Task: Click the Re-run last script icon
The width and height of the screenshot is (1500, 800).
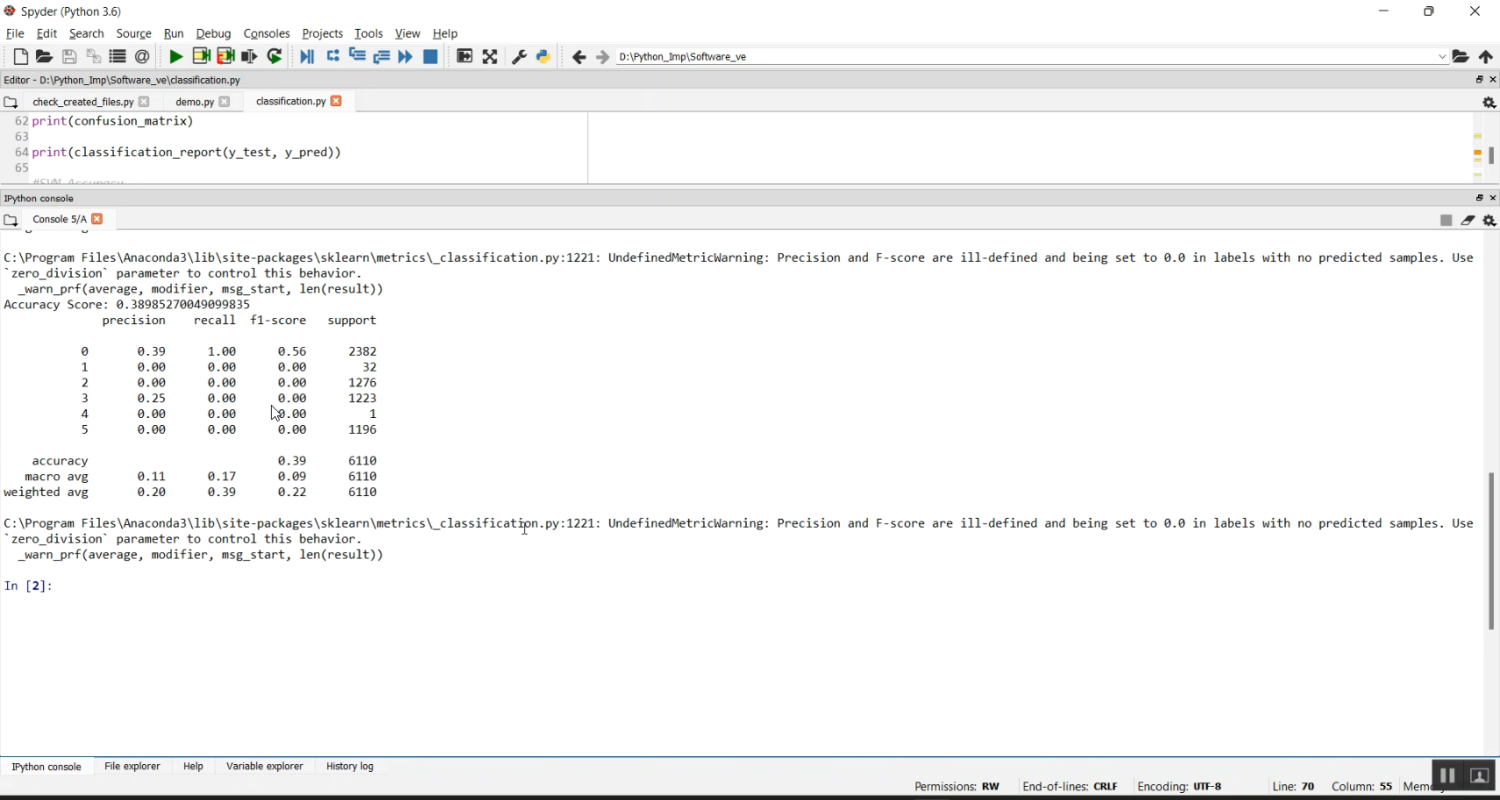Action: click(275, 57)
